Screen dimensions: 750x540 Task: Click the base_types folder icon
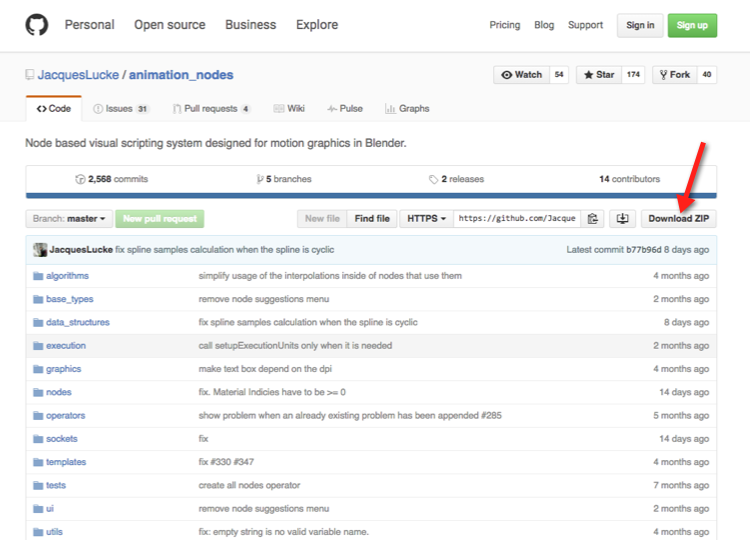pyautogui.click(x=38, y=299)
